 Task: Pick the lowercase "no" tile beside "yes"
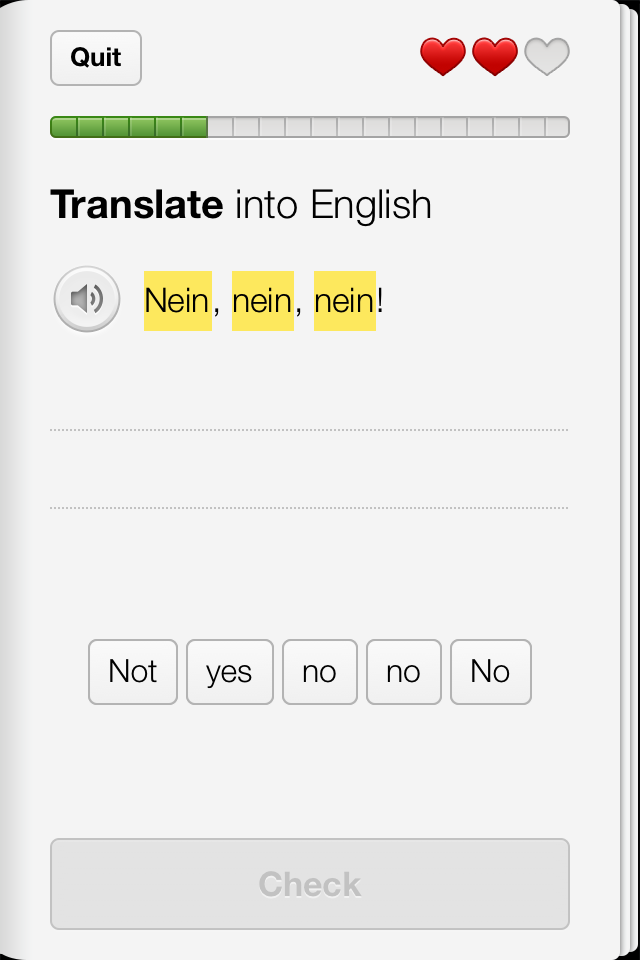pyautogui.click(x=319, y=672)
